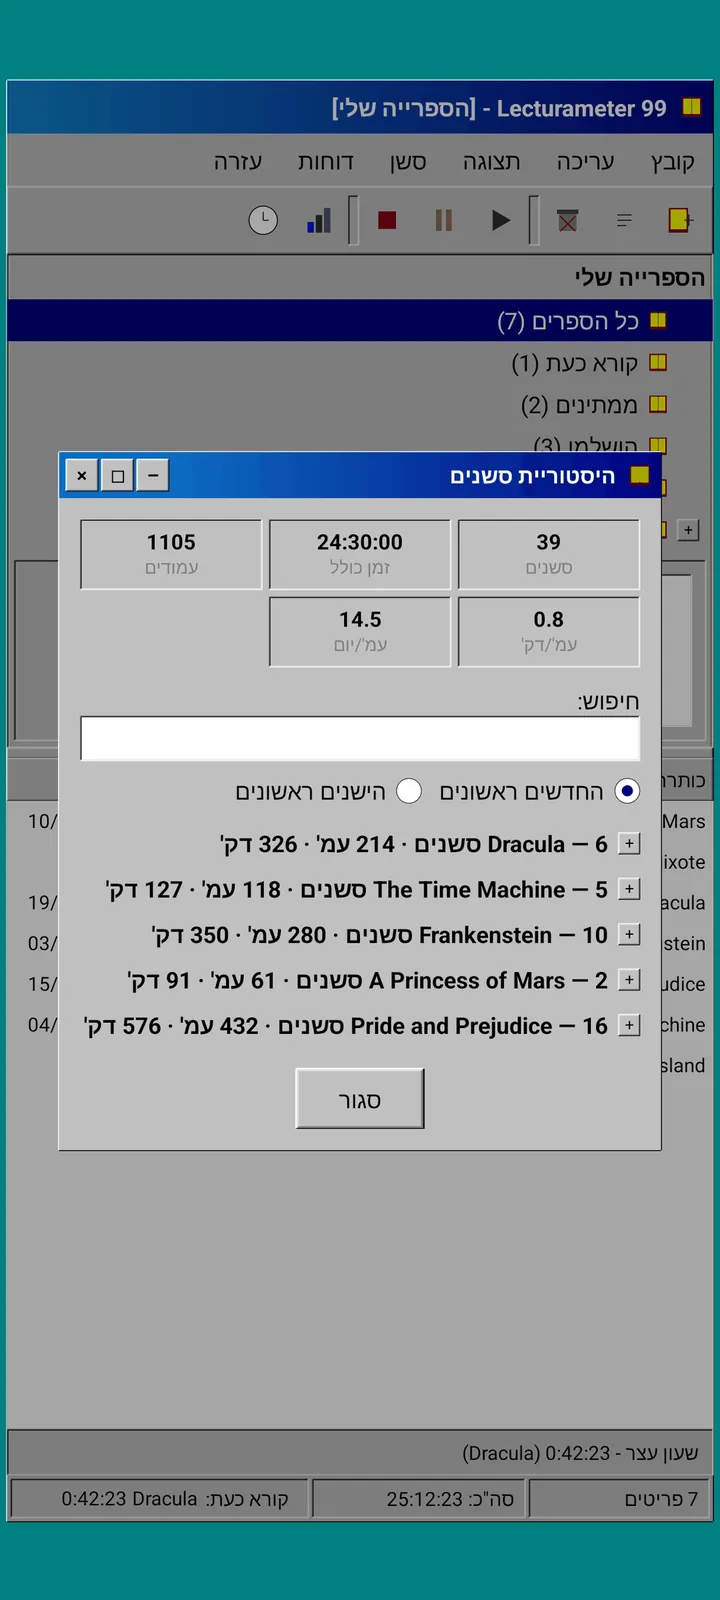Screen dimensions: 720x1600
Task: Add a new book via toolbar icon
Action: (x=681, y=220)
